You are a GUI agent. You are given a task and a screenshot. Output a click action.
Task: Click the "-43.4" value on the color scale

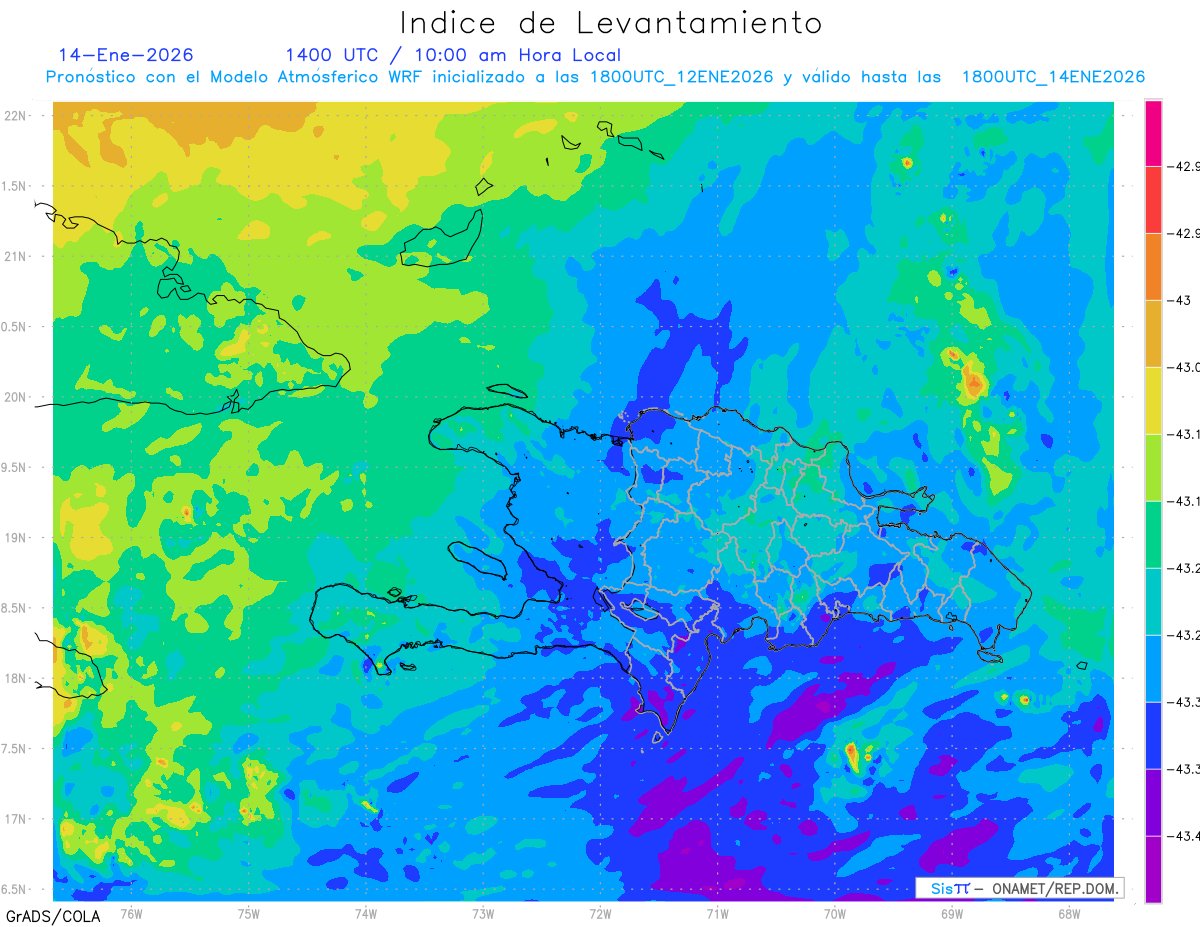coord(1184,836)
